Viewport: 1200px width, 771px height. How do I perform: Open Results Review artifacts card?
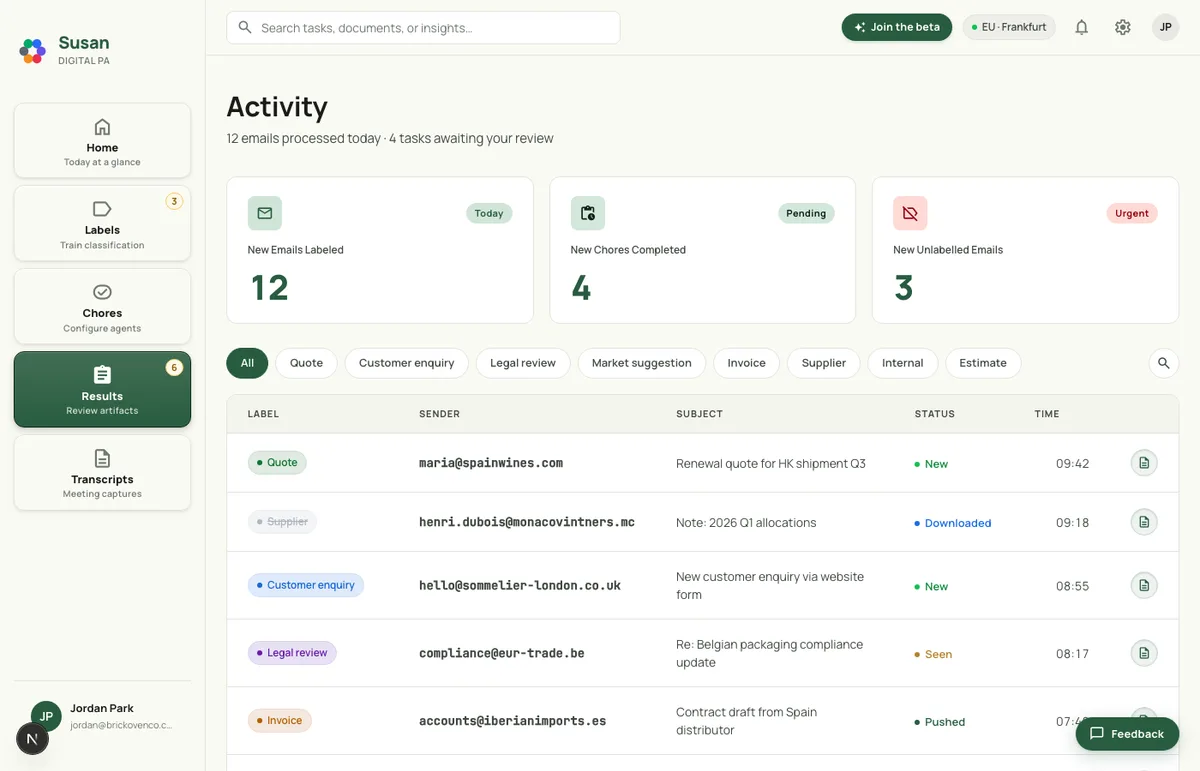pos(102,389)
